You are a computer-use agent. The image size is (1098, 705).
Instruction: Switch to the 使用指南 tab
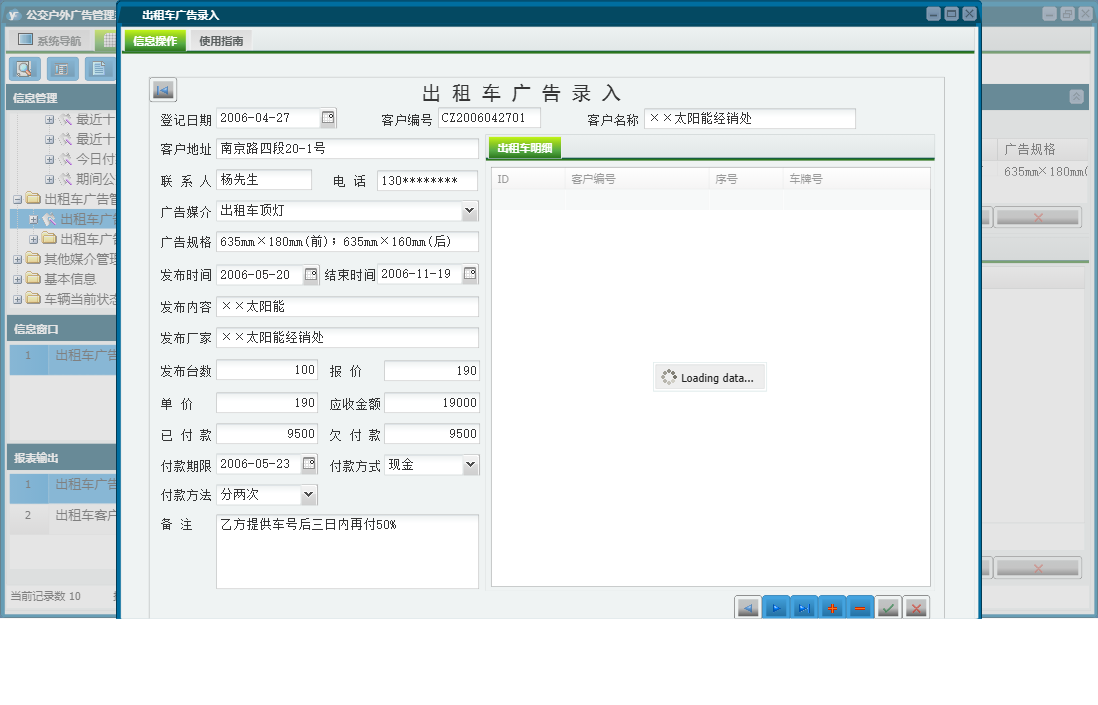tap(221, 41)
